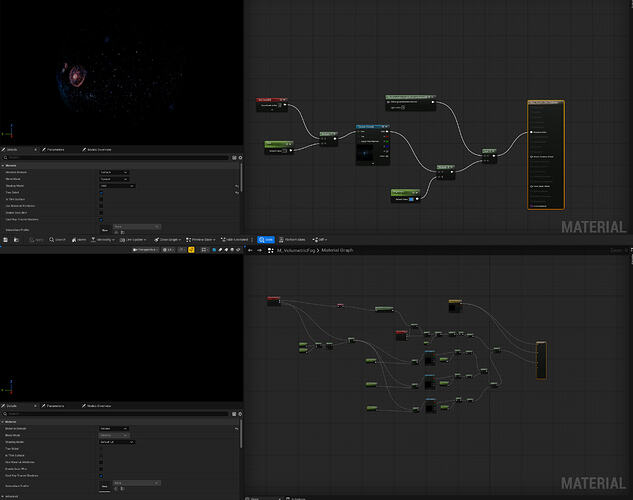Open Shading Model dropdown in lower Details panel
This screenshot has width=633, height=500.
(116, 441)
